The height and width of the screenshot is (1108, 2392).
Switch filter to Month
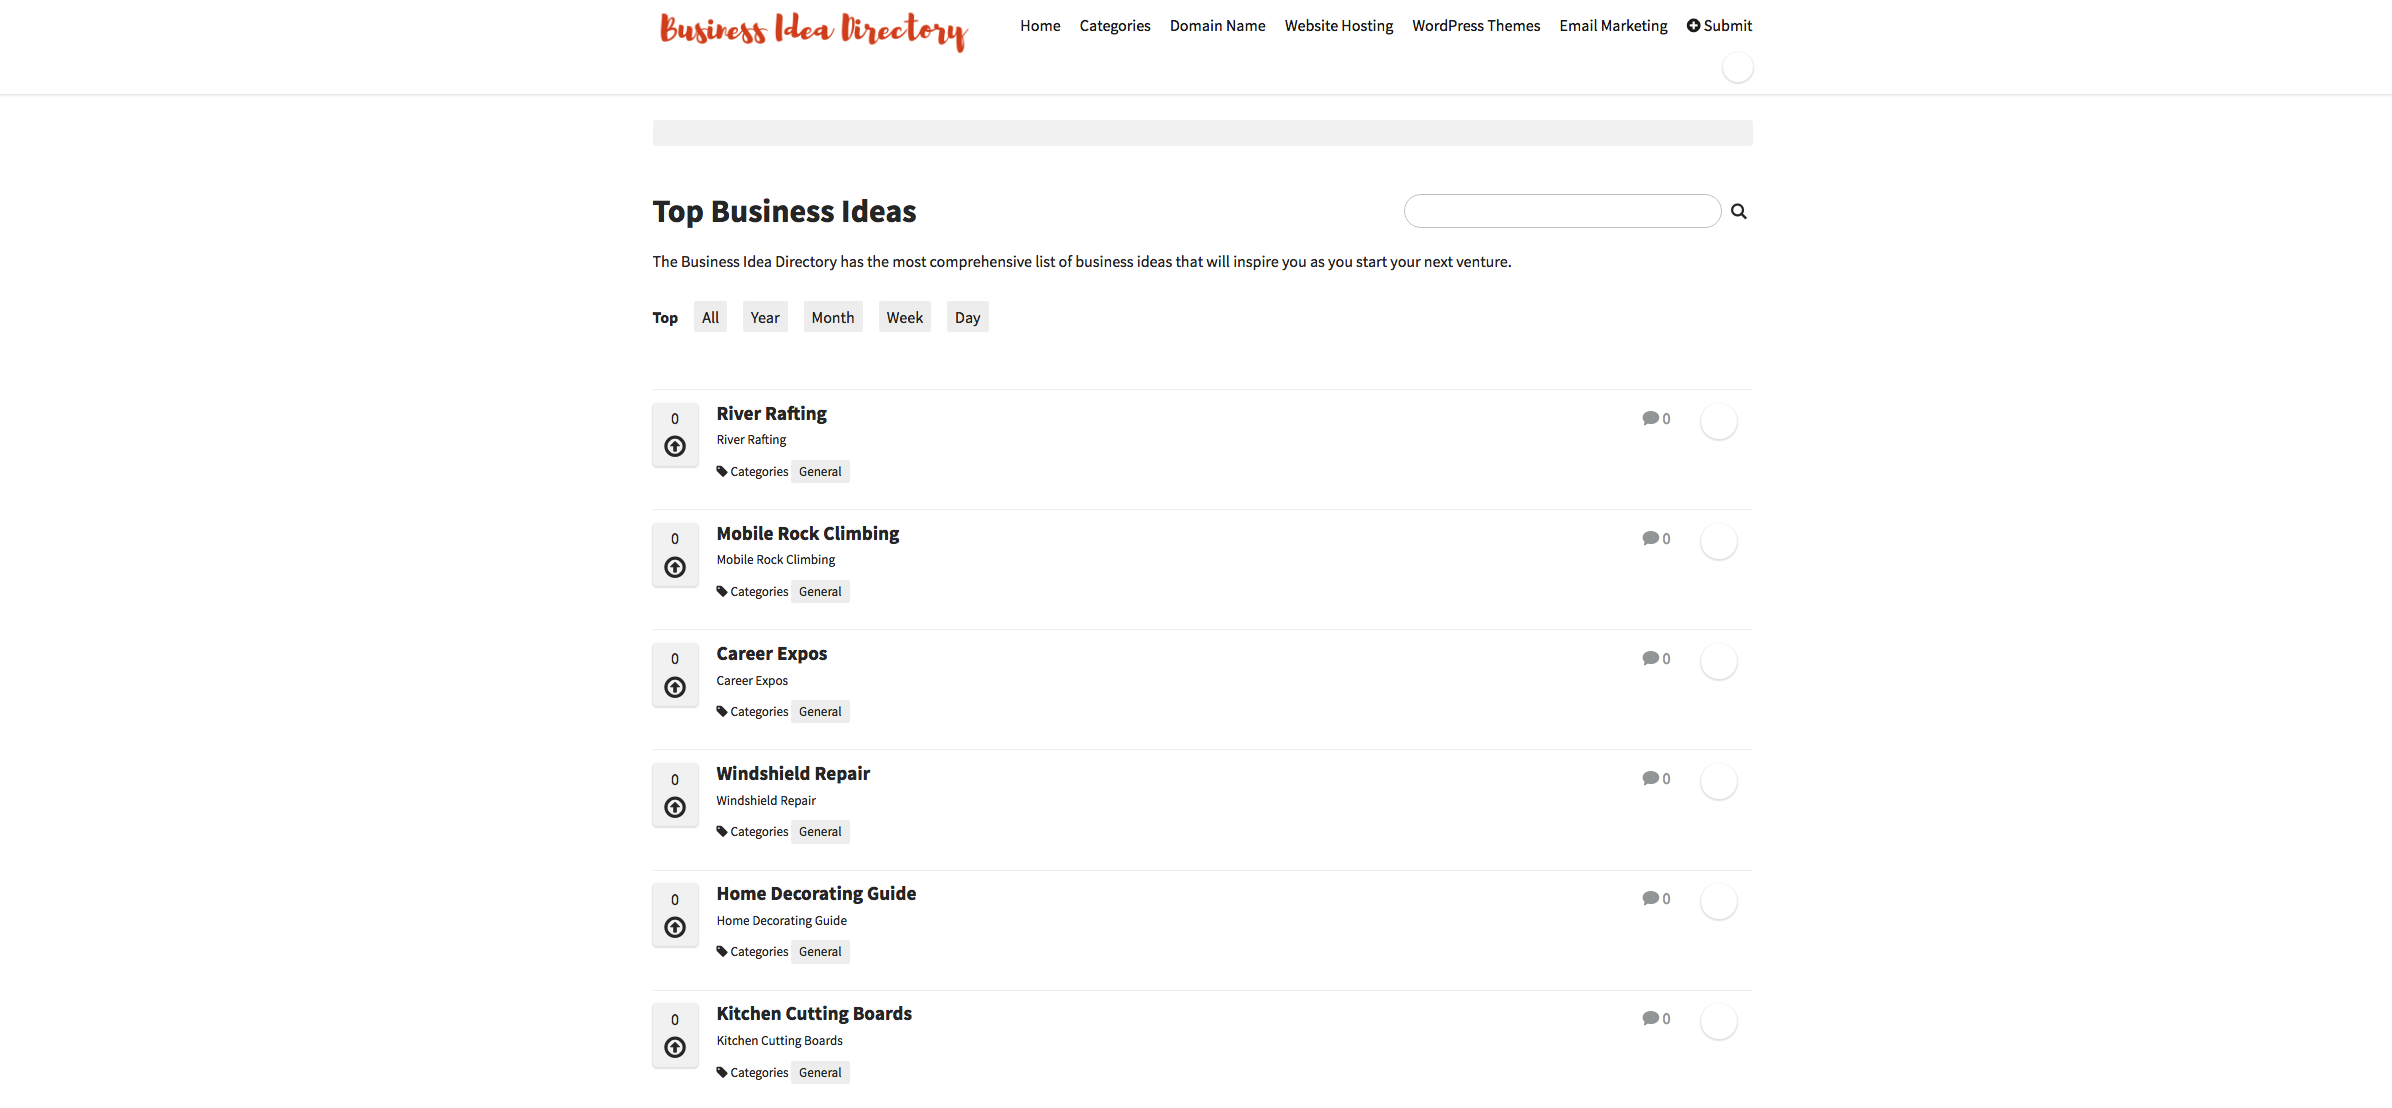pos(833,316)
